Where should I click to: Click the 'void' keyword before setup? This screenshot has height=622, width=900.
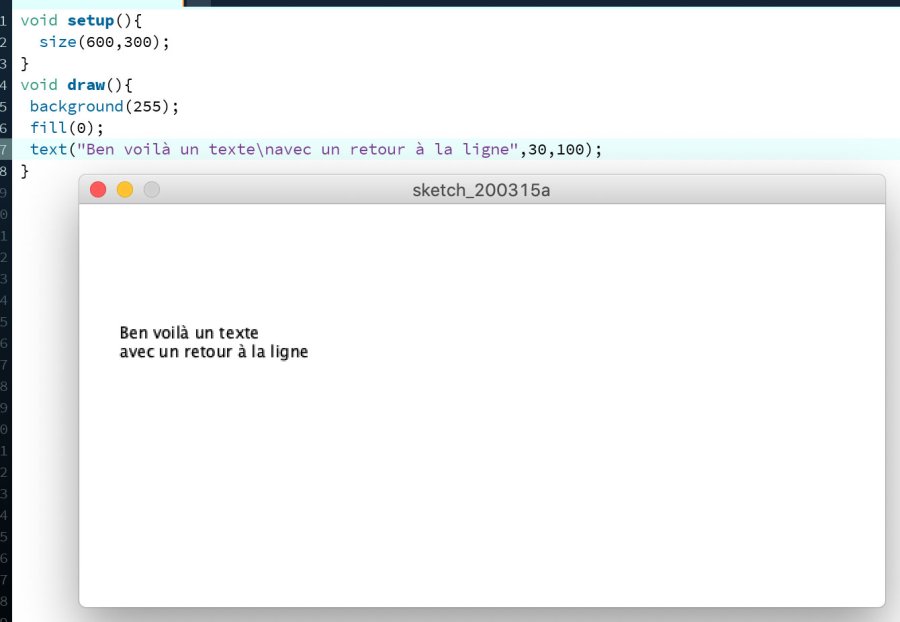click(39, 20)
